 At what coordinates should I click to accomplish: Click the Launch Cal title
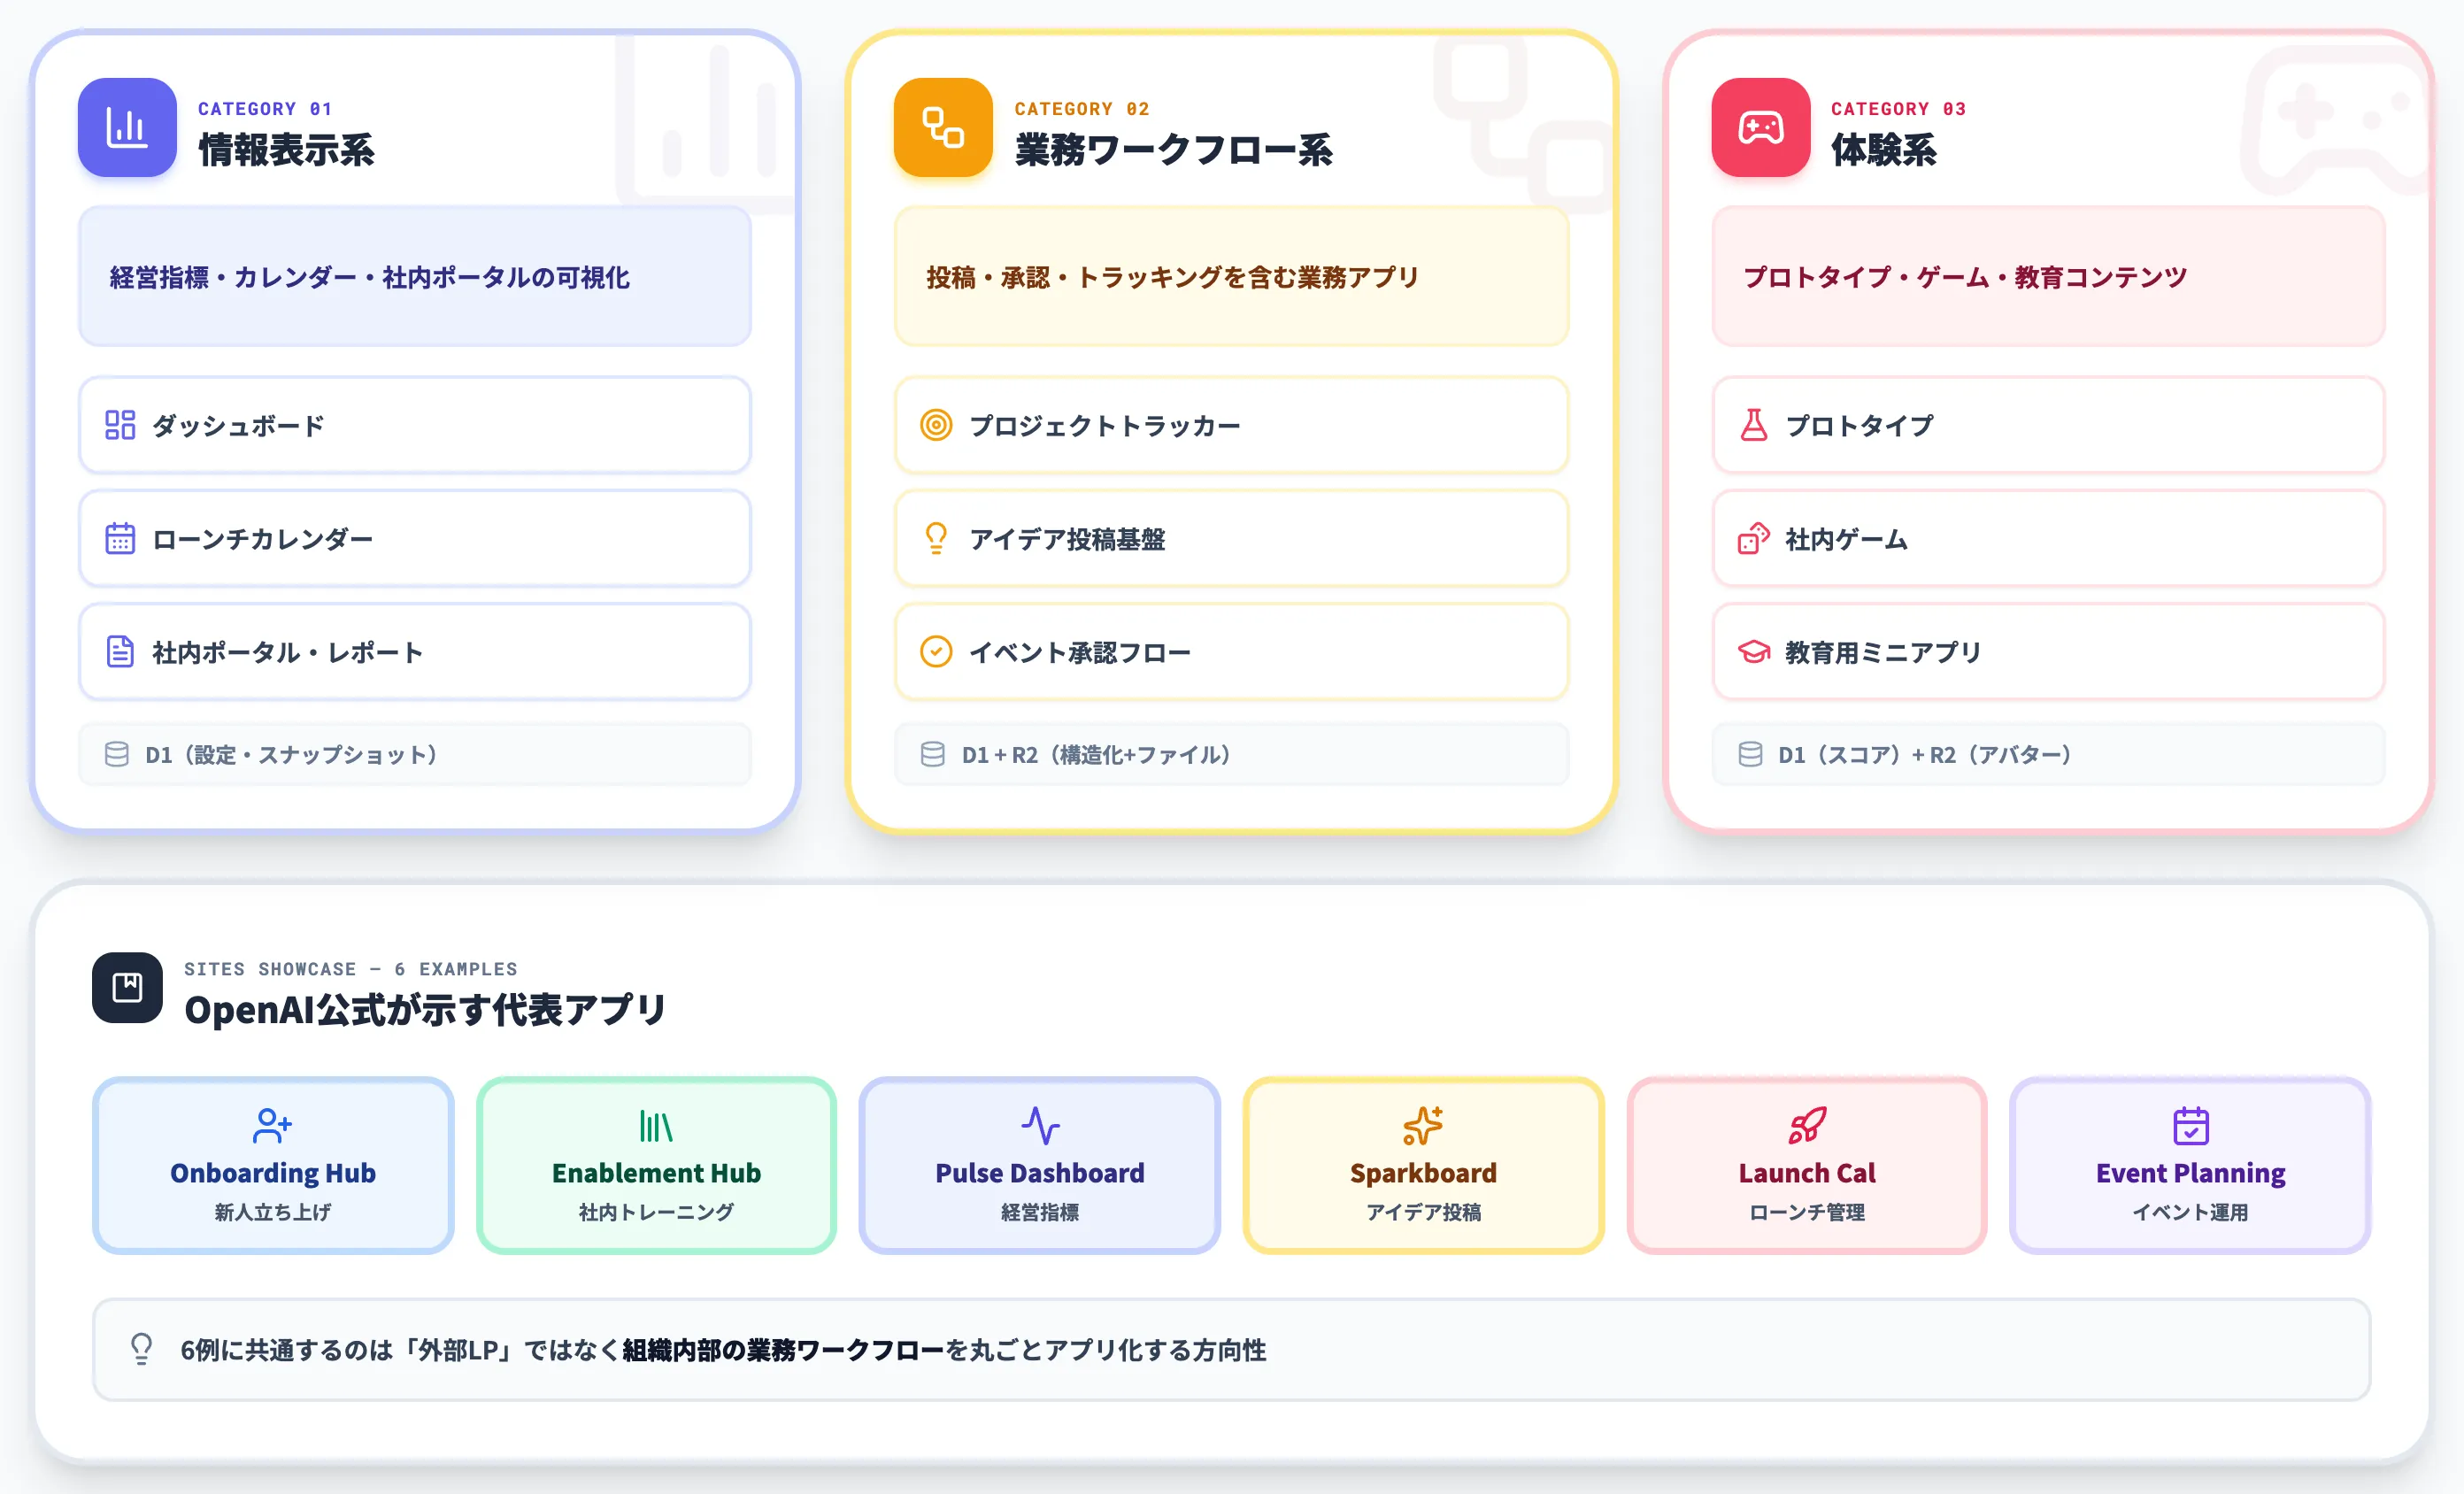(1807, 1173)
